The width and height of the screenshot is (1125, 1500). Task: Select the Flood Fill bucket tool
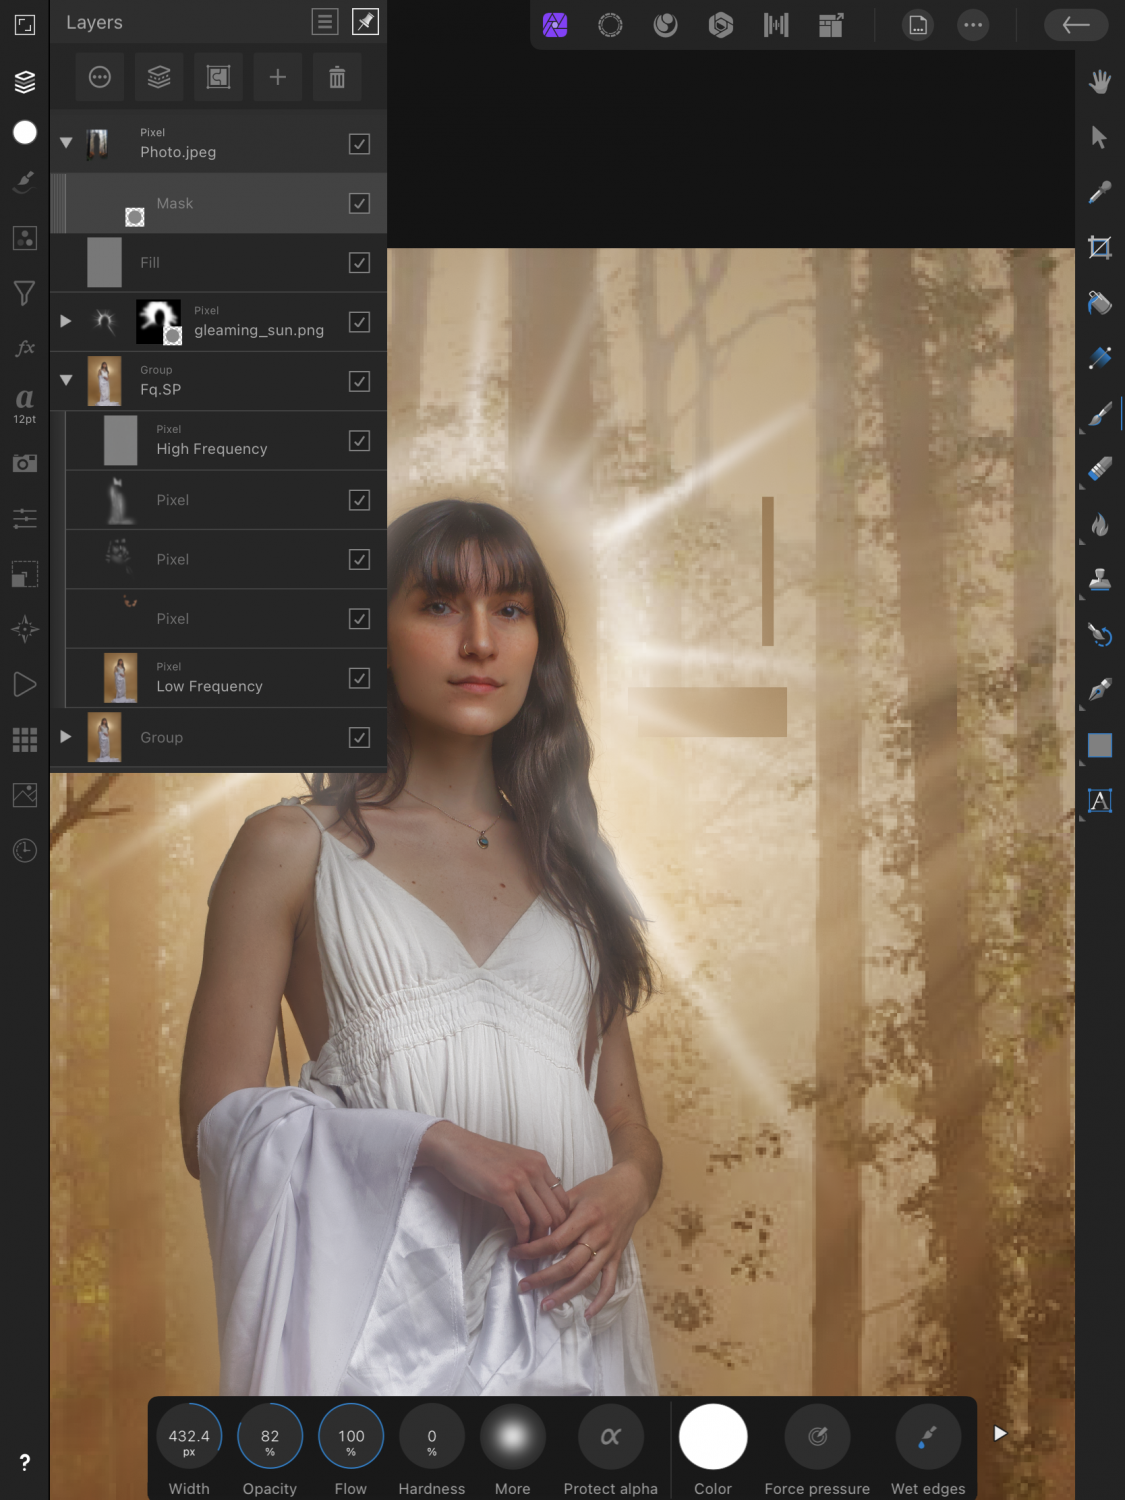(x=1100, y=302)
